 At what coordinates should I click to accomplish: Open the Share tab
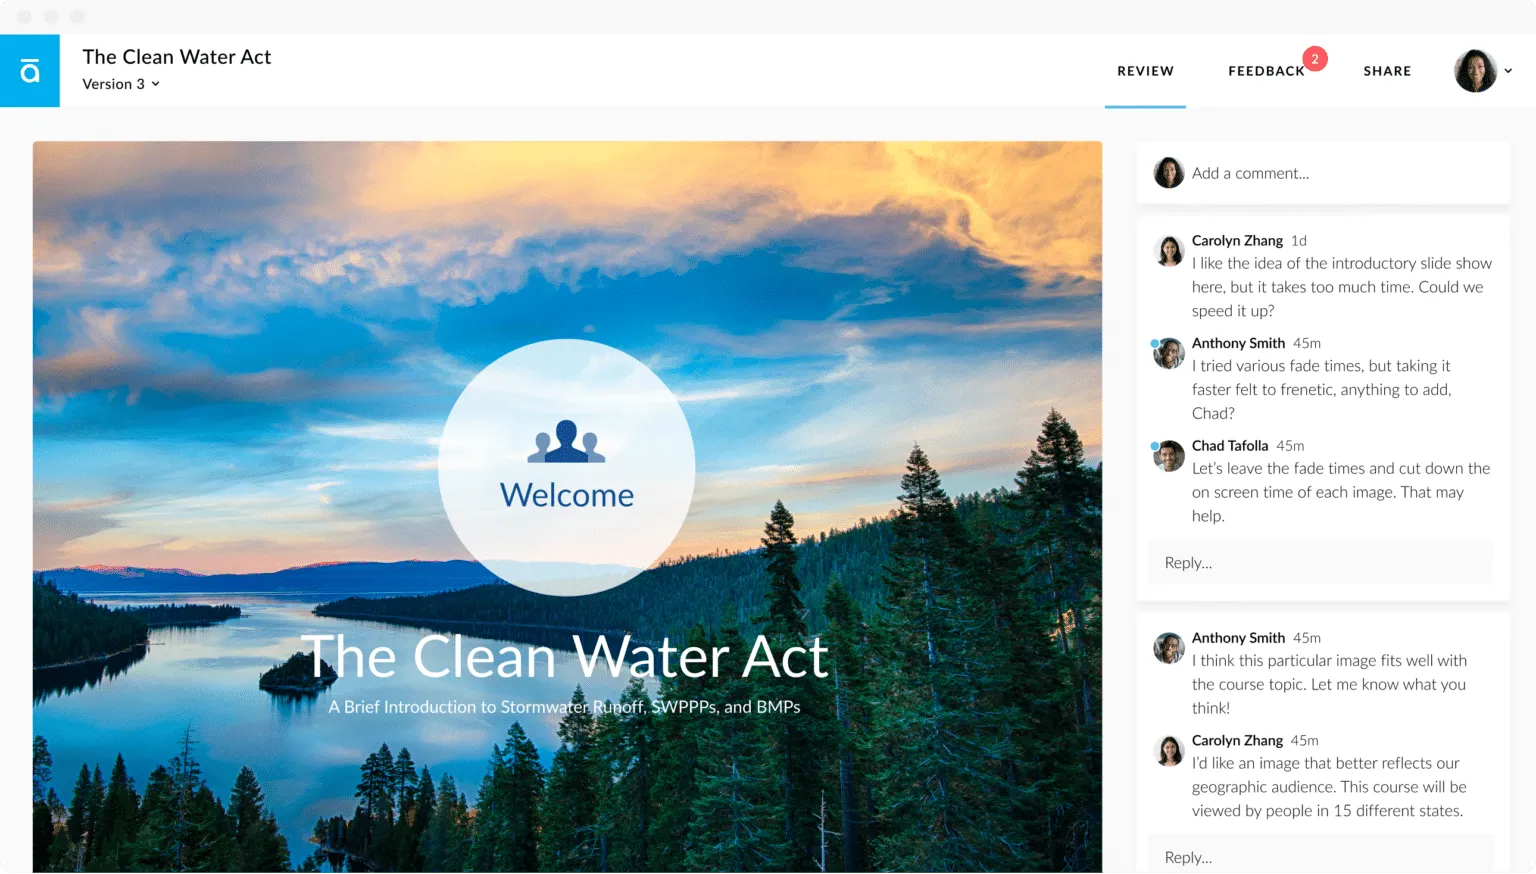(1387, 71)
